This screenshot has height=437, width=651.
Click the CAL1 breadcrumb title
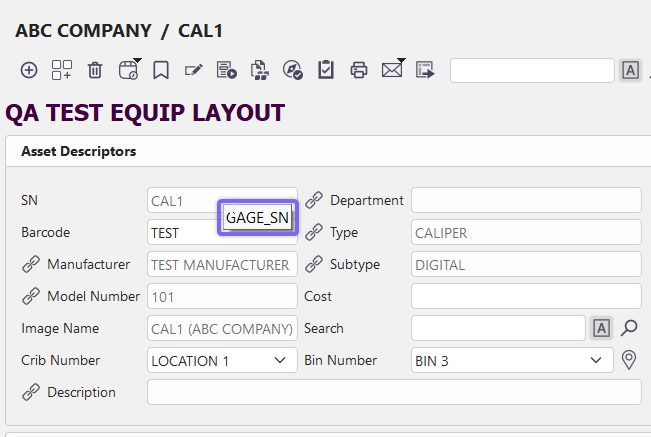tap(200, 30)
